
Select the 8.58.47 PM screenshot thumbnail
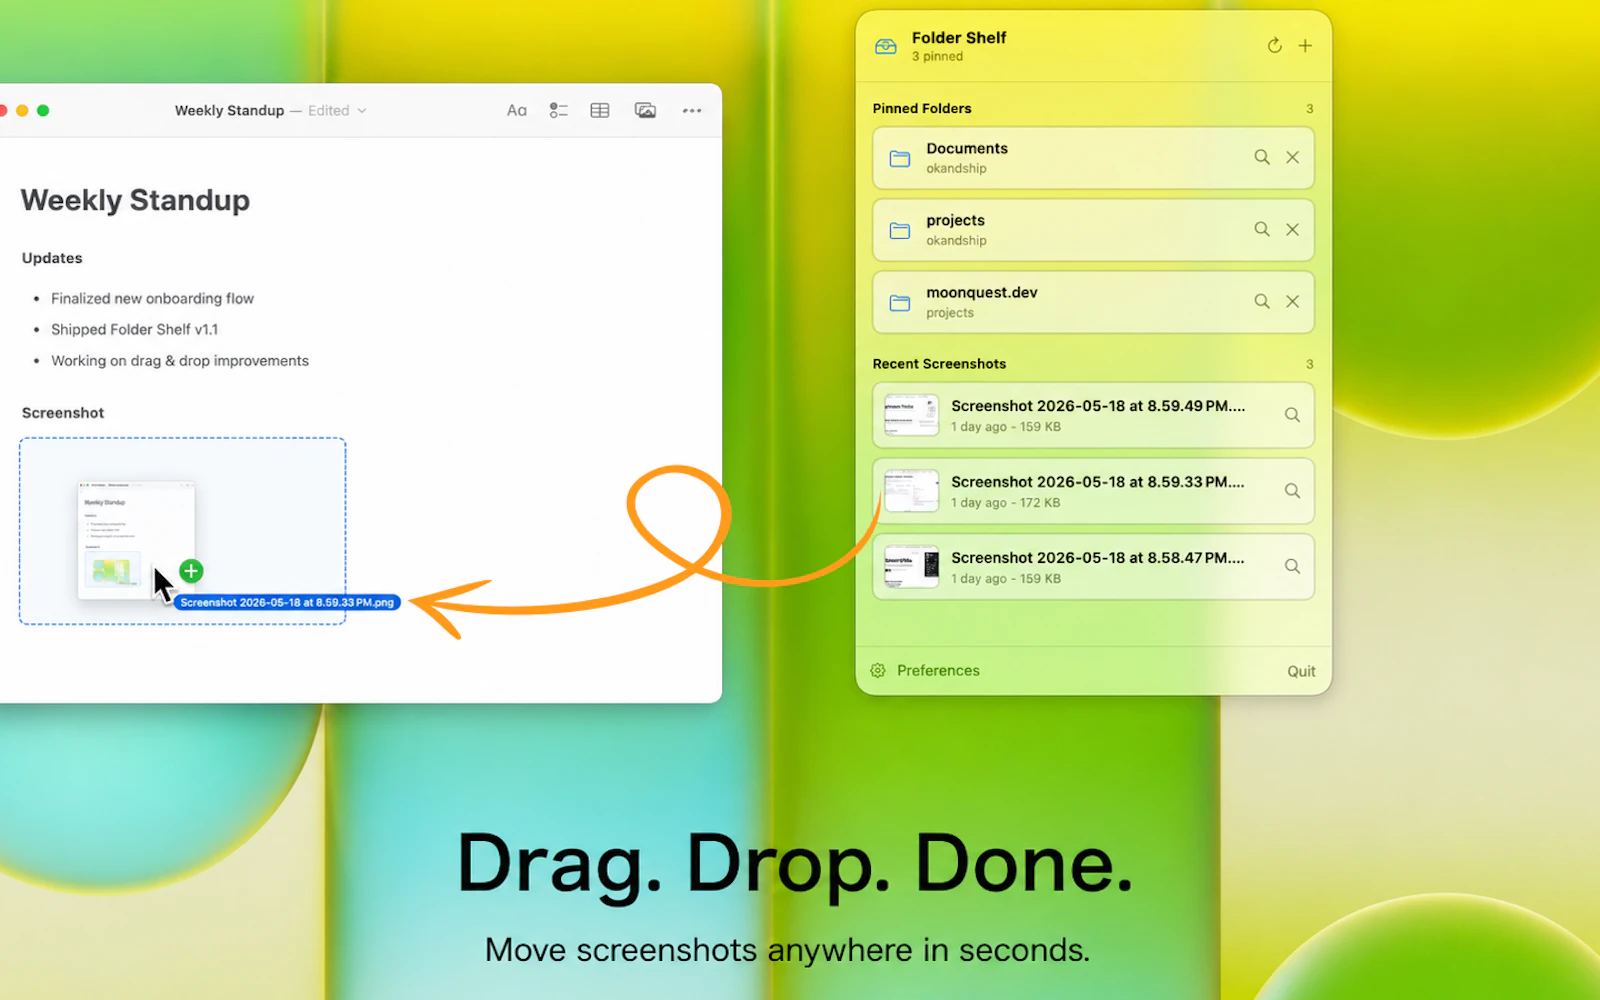click(x=911, y=567)
